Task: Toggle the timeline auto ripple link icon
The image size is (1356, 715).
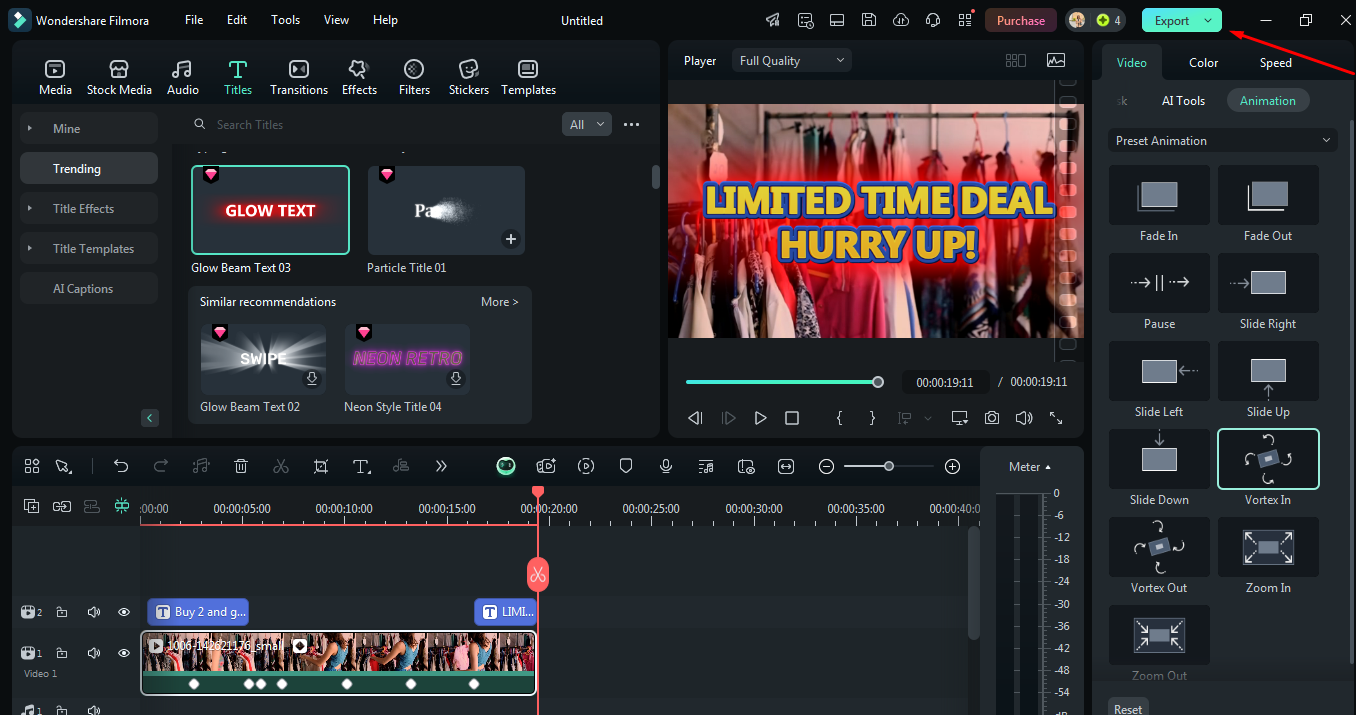Action: pyautogui.click(x=62, y=507)
